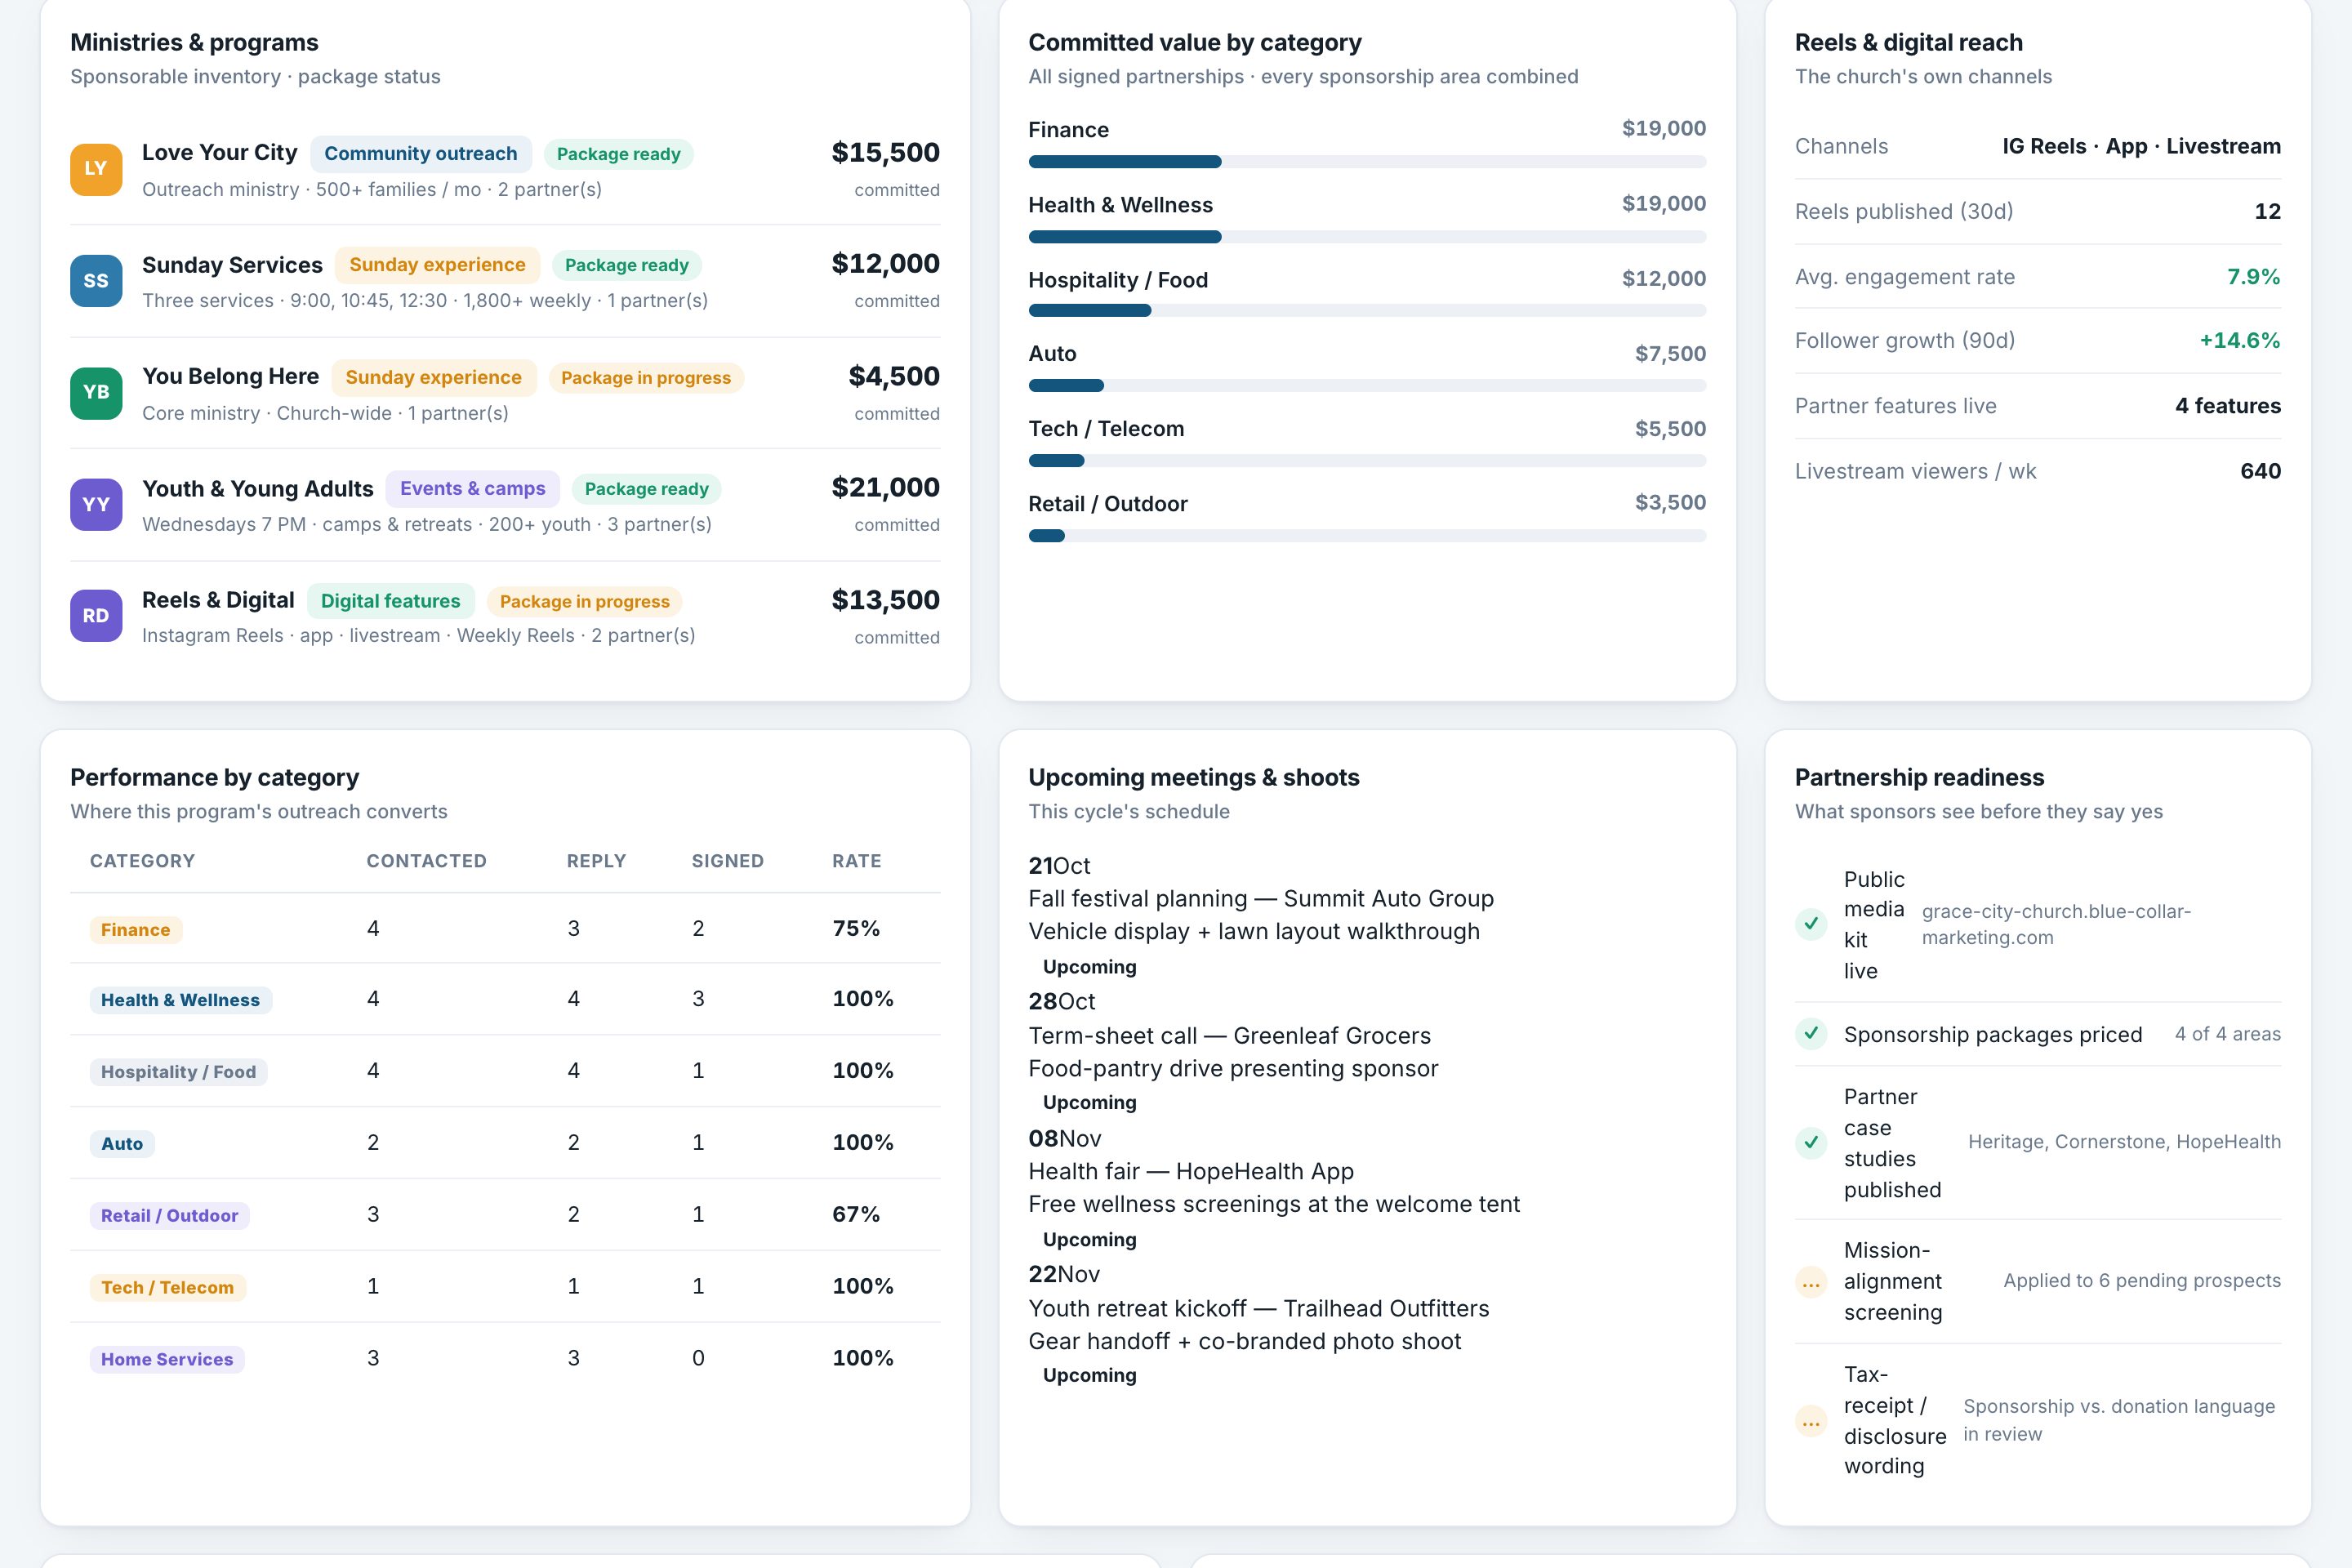The image size is (2352, 1568).
Task: Click the check icon for Partner case studies published
Action: pyautogui.click(x=1811, y=1142)
